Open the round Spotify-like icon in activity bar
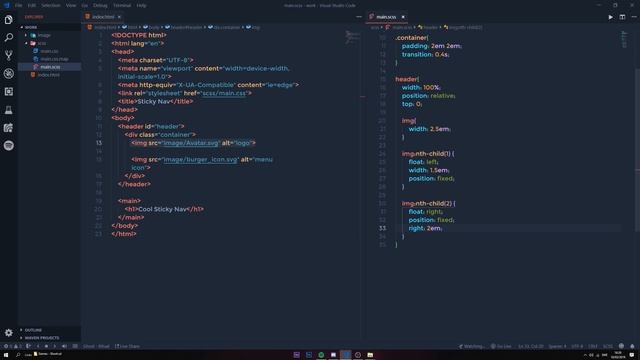Screen dimensions: 640x360 click(x=9, y=145)
